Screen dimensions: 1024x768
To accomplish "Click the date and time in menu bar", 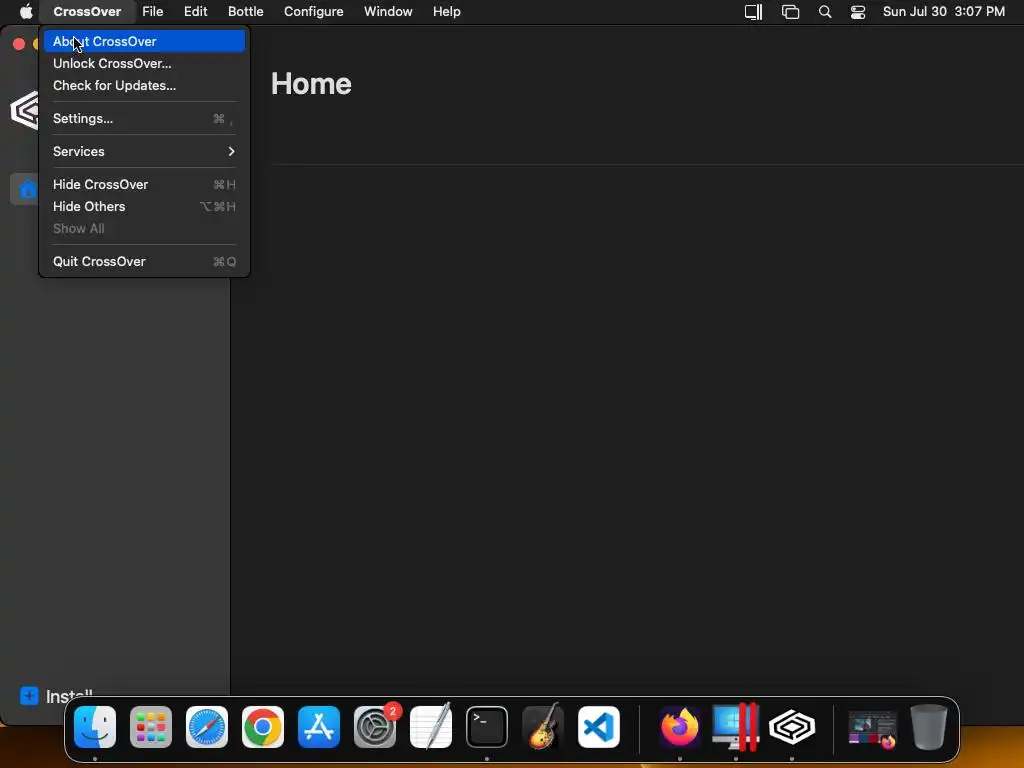I will pyautogui.click(x=944, y=12).
